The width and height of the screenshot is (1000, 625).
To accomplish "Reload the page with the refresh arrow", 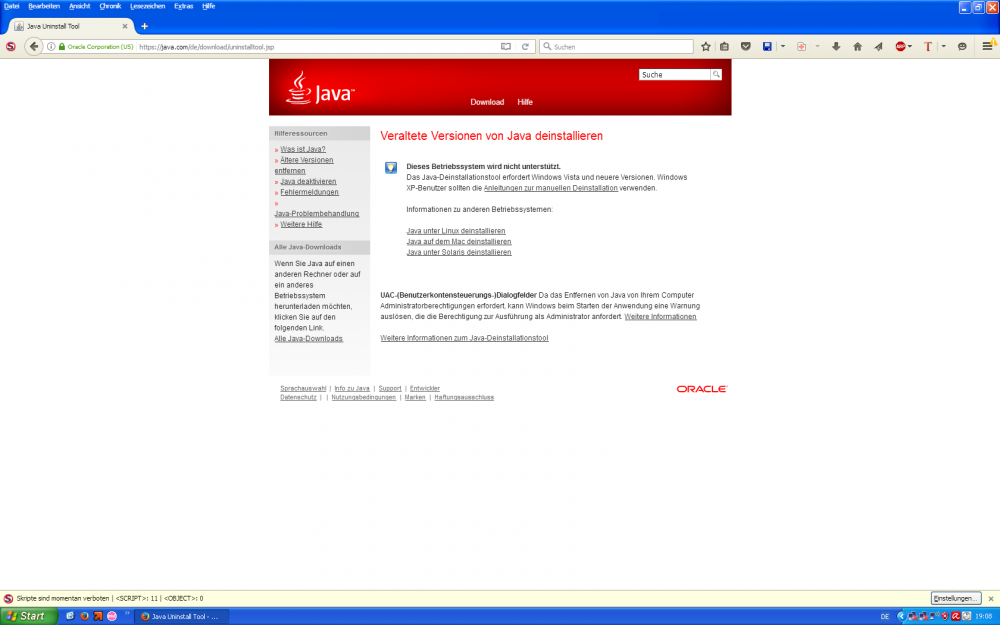I will [526, 47].
